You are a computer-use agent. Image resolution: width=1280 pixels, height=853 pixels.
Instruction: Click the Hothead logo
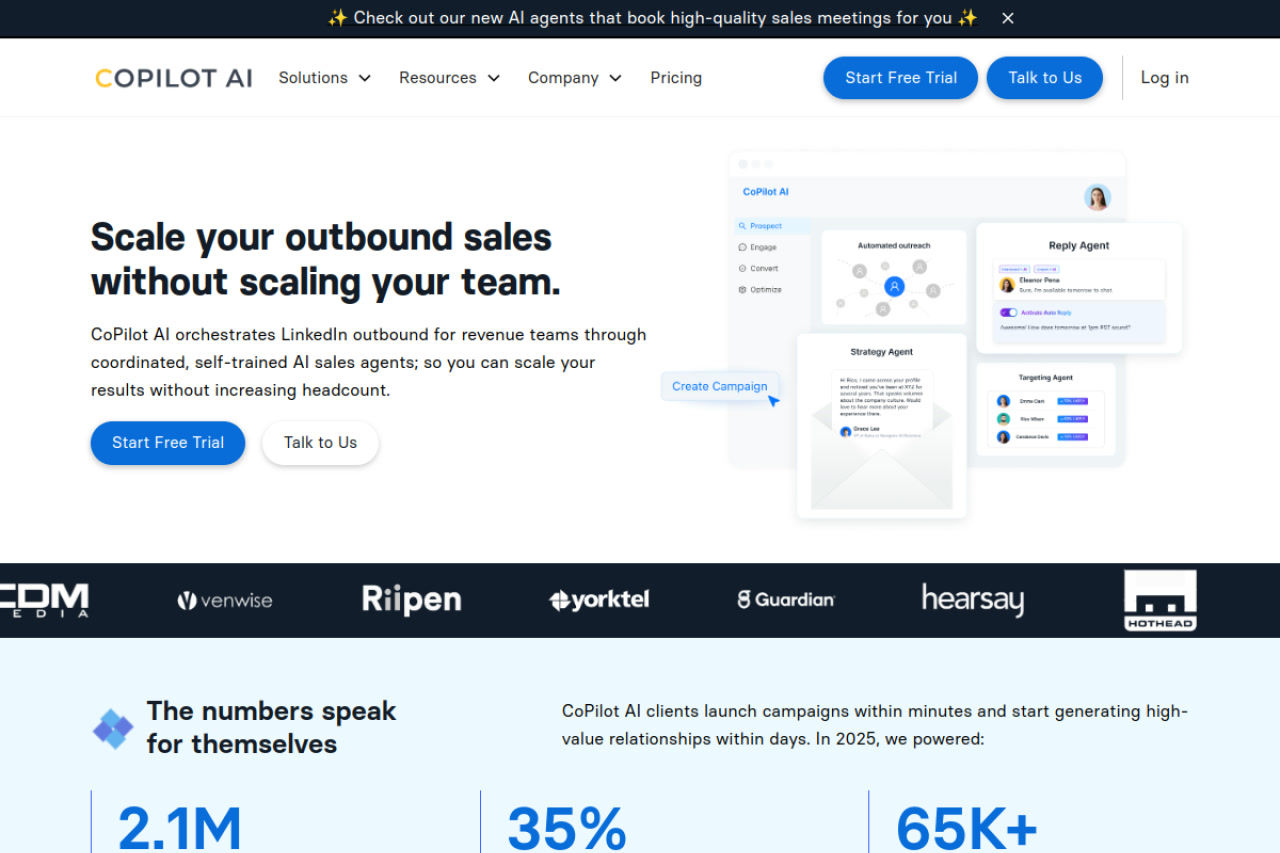coord(1160,600)
